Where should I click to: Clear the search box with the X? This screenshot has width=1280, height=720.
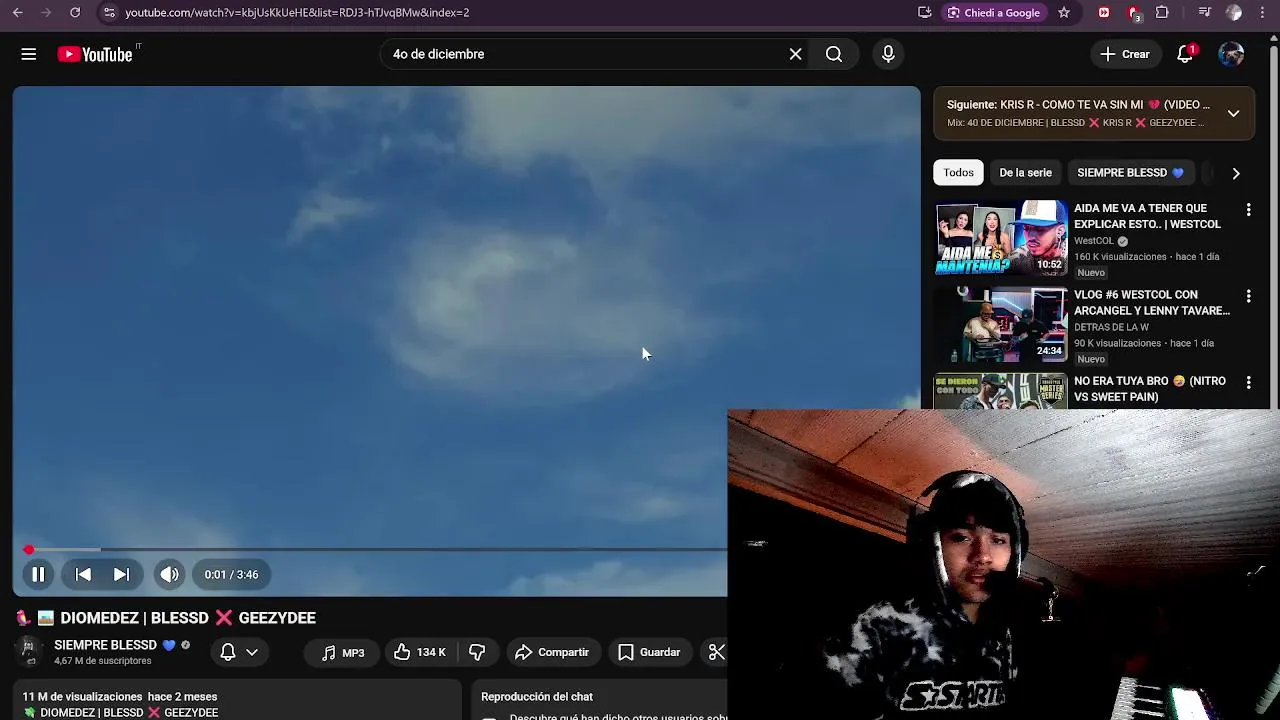[795, 54]
